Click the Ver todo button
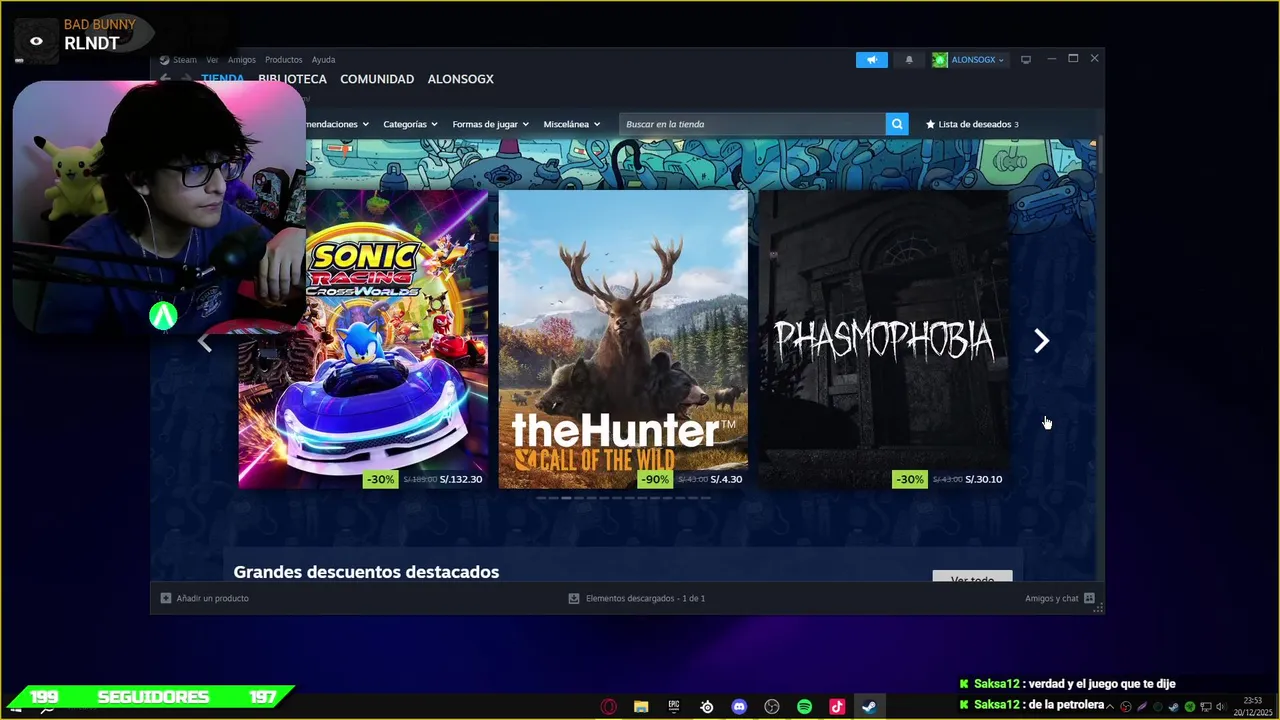 pos(972,577)
